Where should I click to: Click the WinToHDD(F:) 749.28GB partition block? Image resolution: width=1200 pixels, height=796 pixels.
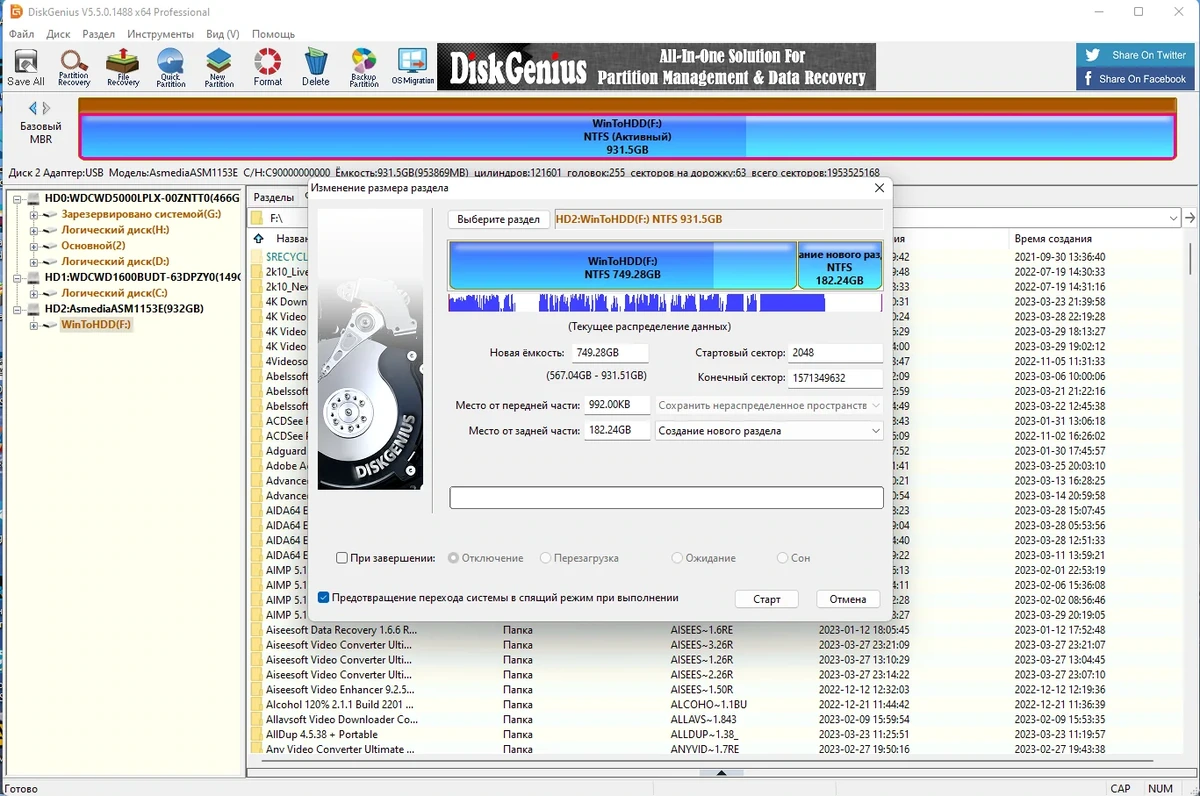point(623,266)
